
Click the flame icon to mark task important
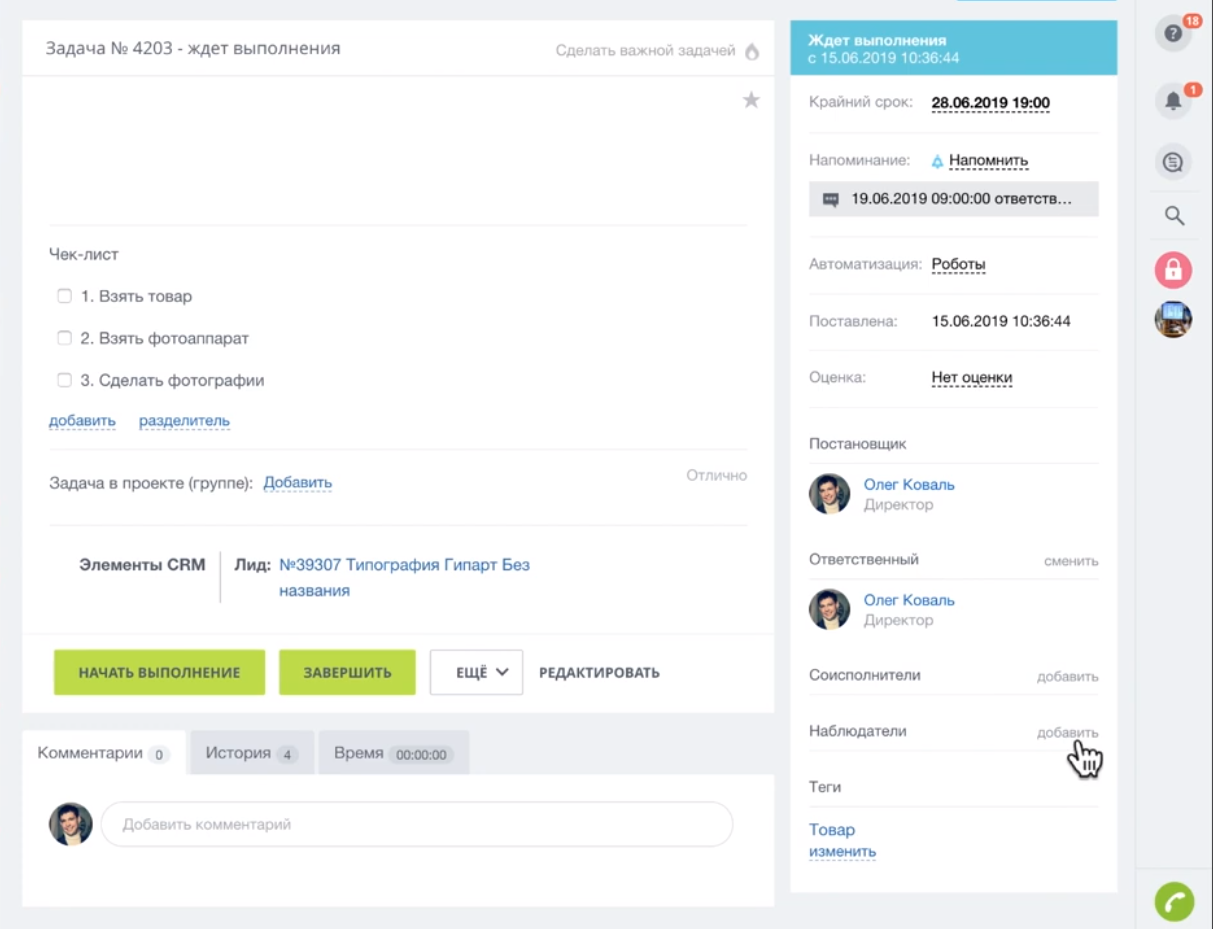pos(752,51)
